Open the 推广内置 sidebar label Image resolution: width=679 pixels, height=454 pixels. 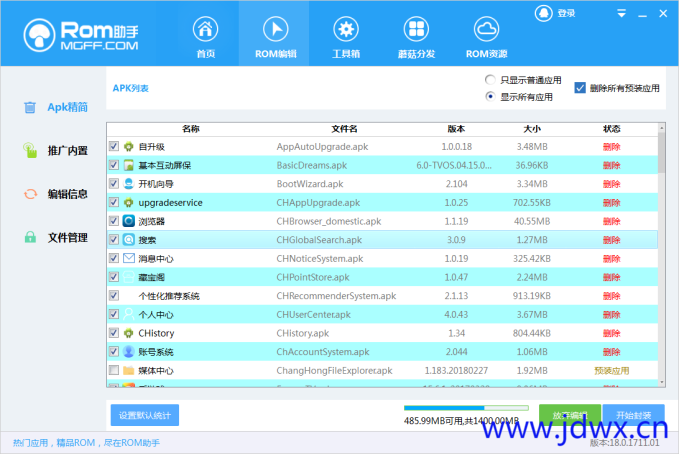[x=68, y=151]
